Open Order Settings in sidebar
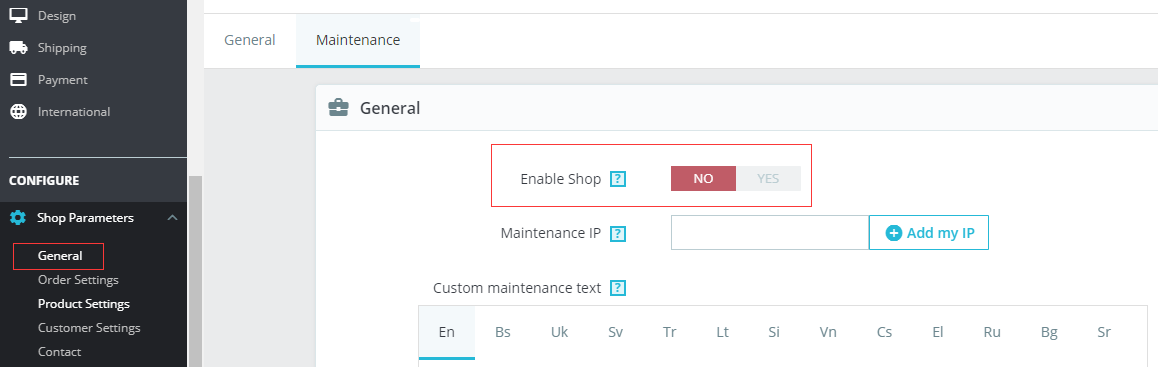Image resolution: width=1158 pixels, height=367 pixels. click(78, 280)
